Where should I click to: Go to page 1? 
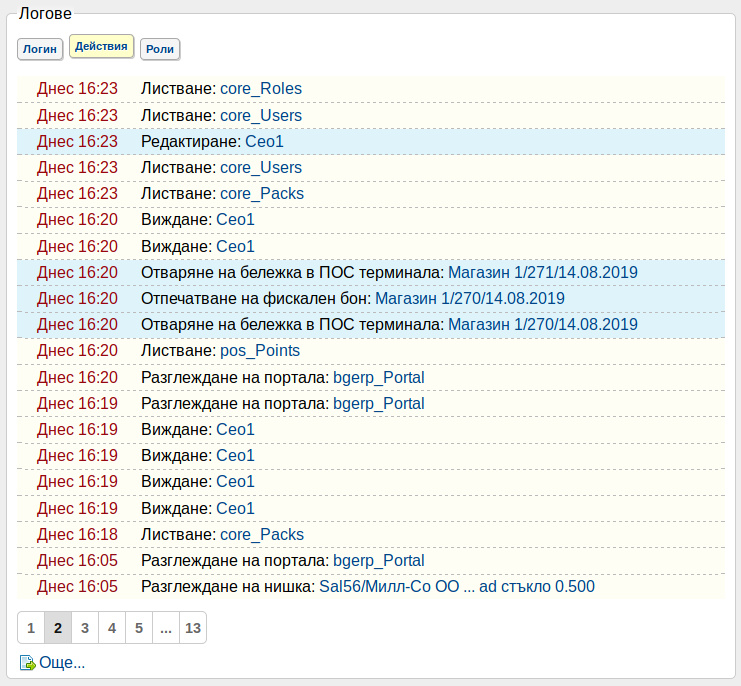pyautogui.click(x=31, y=628)
